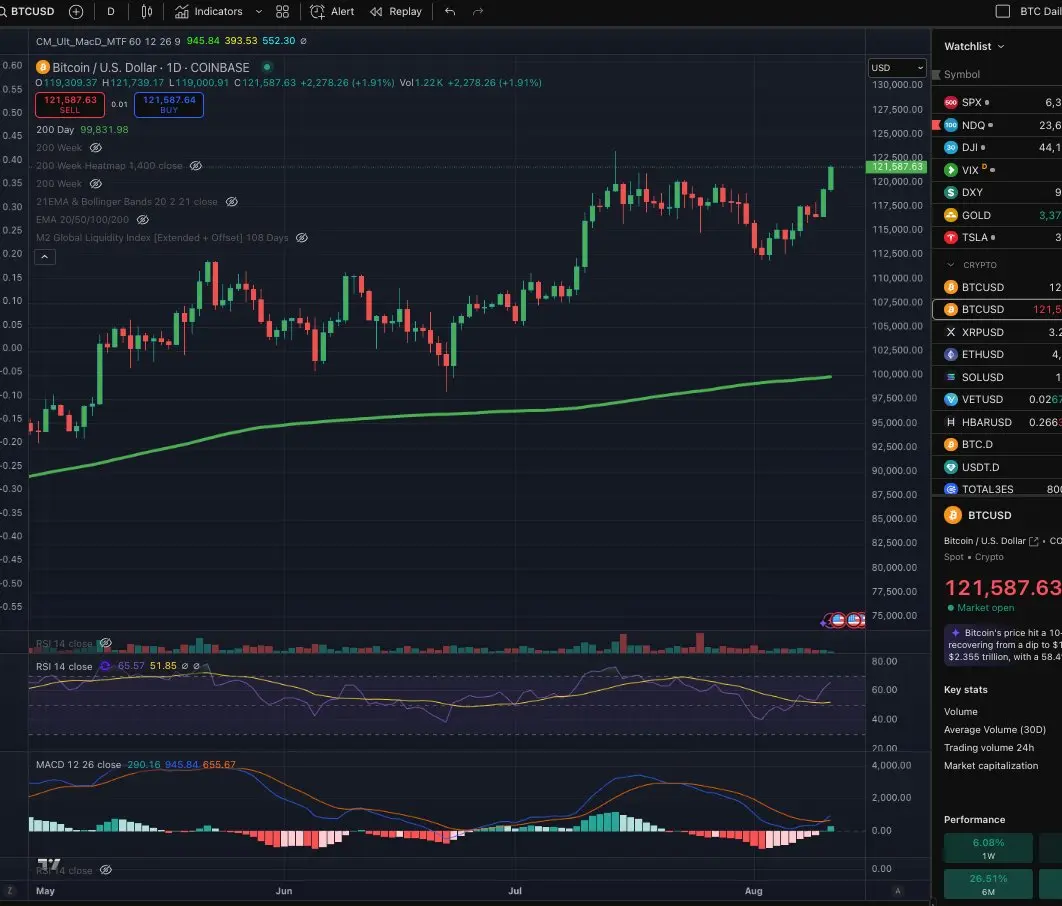This screenshot has width=1062, height=906.
Task: Select SPX in the watchlist
Action: (x=997, y=102)
